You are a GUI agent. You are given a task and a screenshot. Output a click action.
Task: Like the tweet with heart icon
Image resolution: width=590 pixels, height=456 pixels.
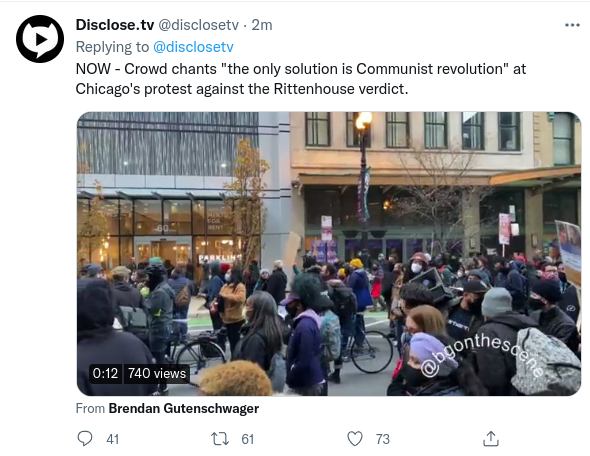(x=354, y=439)
